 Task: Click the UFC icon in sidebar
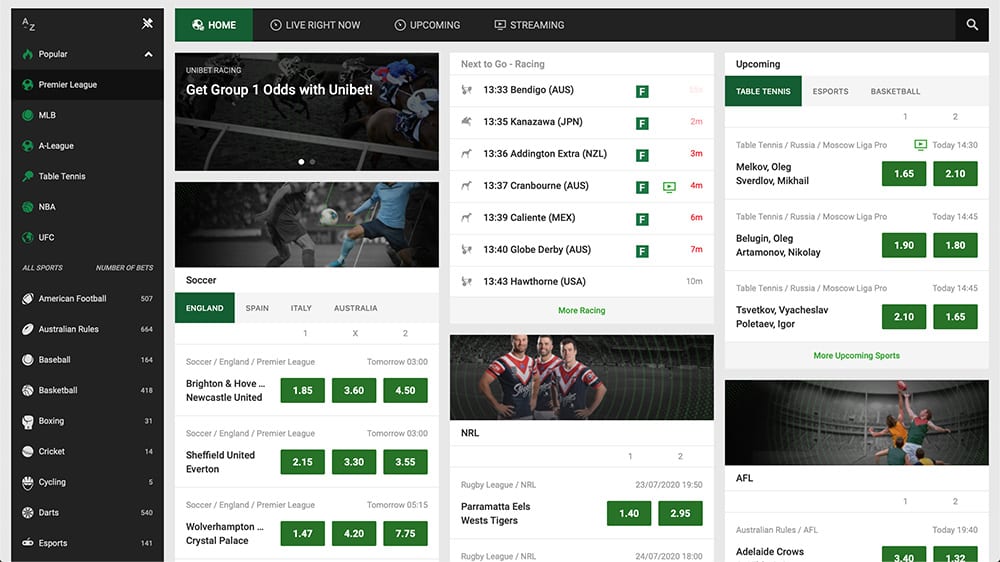click(x=27, y=237)
